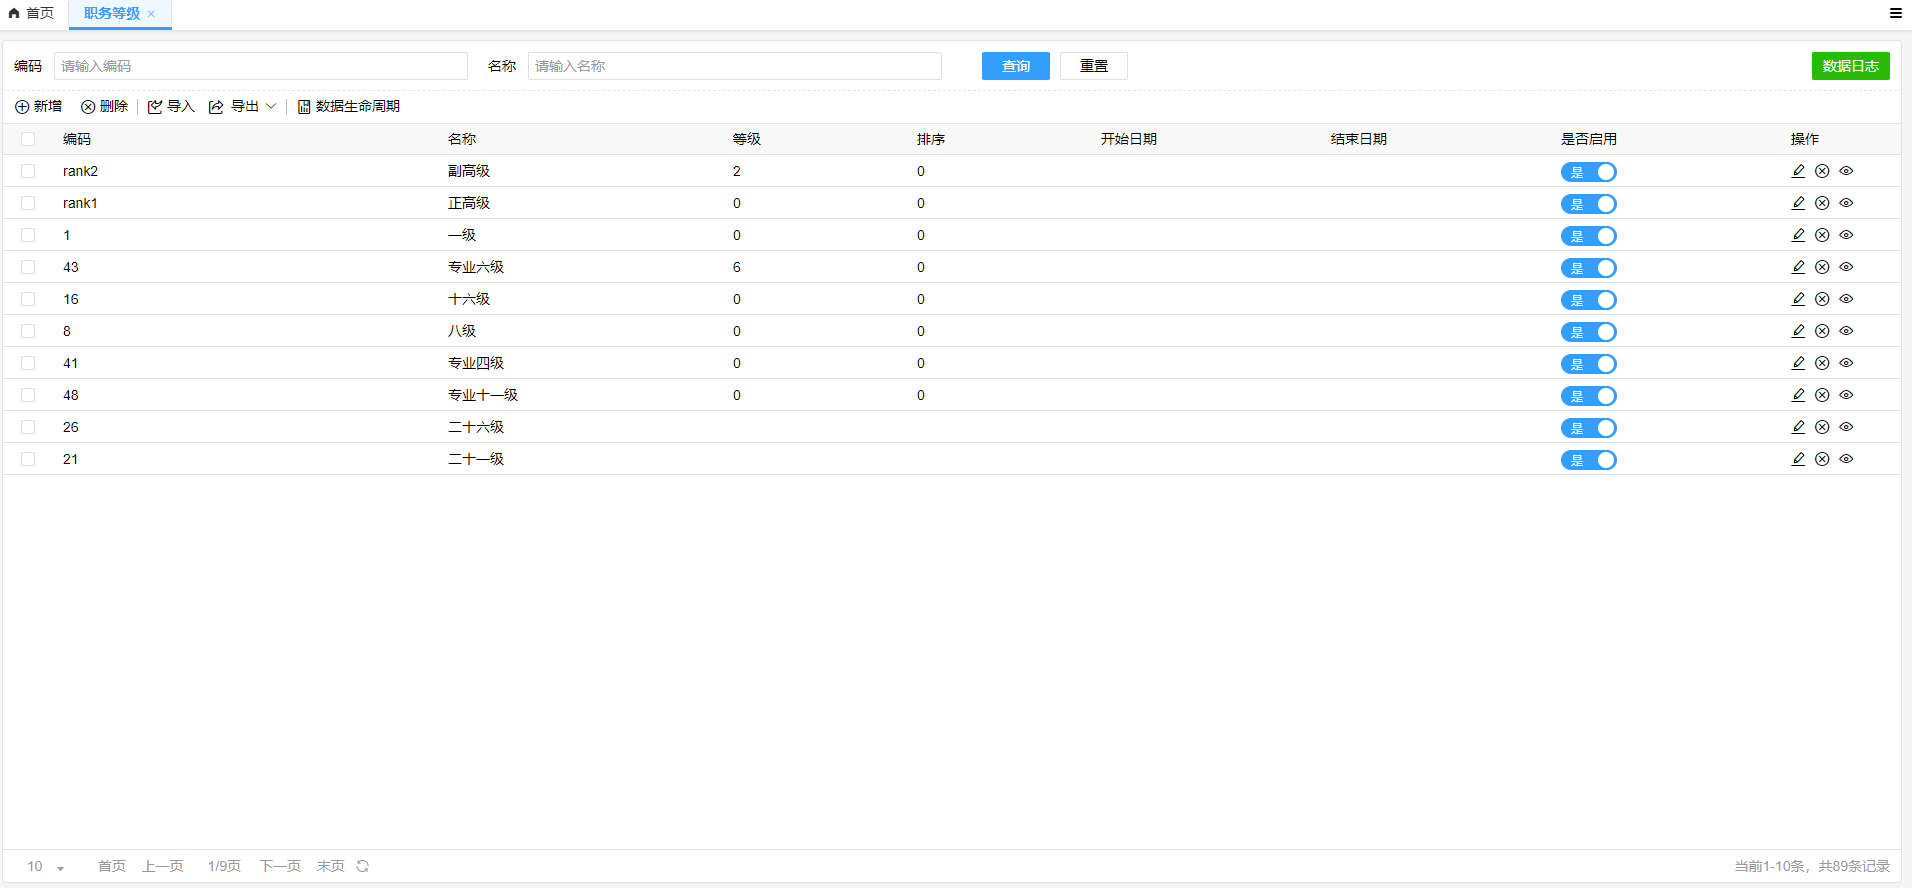Delete the rank1 正高级 row

[1822, 203]
